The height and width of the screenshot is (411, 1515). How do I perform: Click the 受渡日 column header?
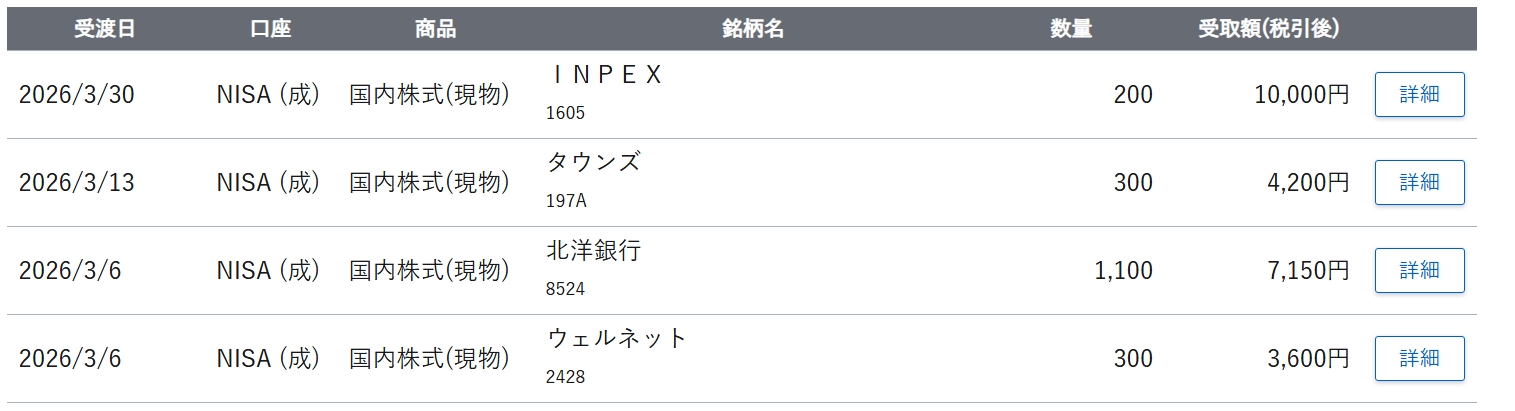click(104, 29)
